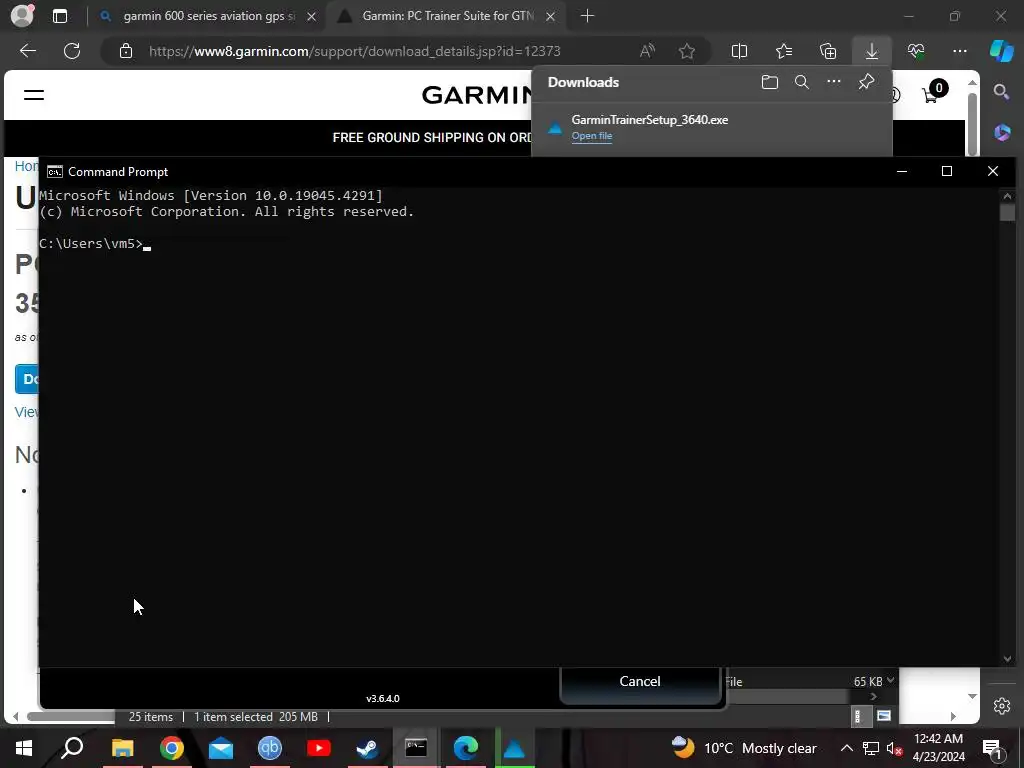
Task: Open the tab actions menu icon
Action: 59,16
